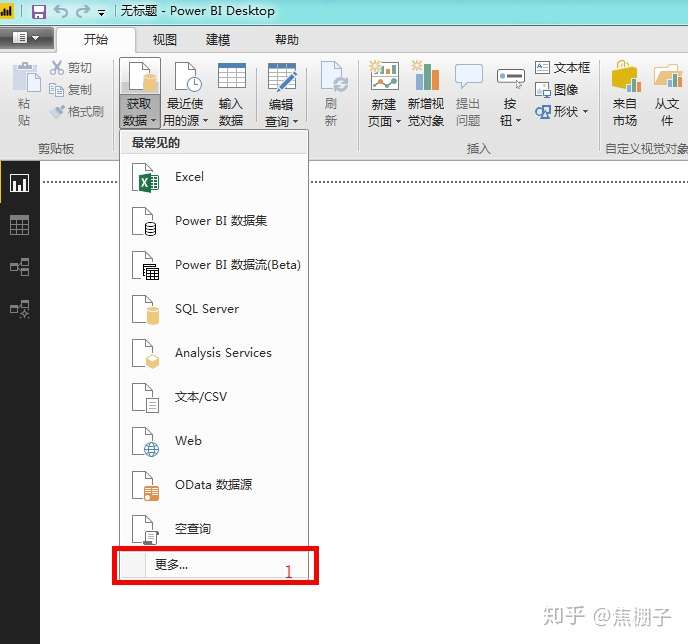688x644 pixels.
Task: Click the 新建页面 icon
Action: pos(384,76)
